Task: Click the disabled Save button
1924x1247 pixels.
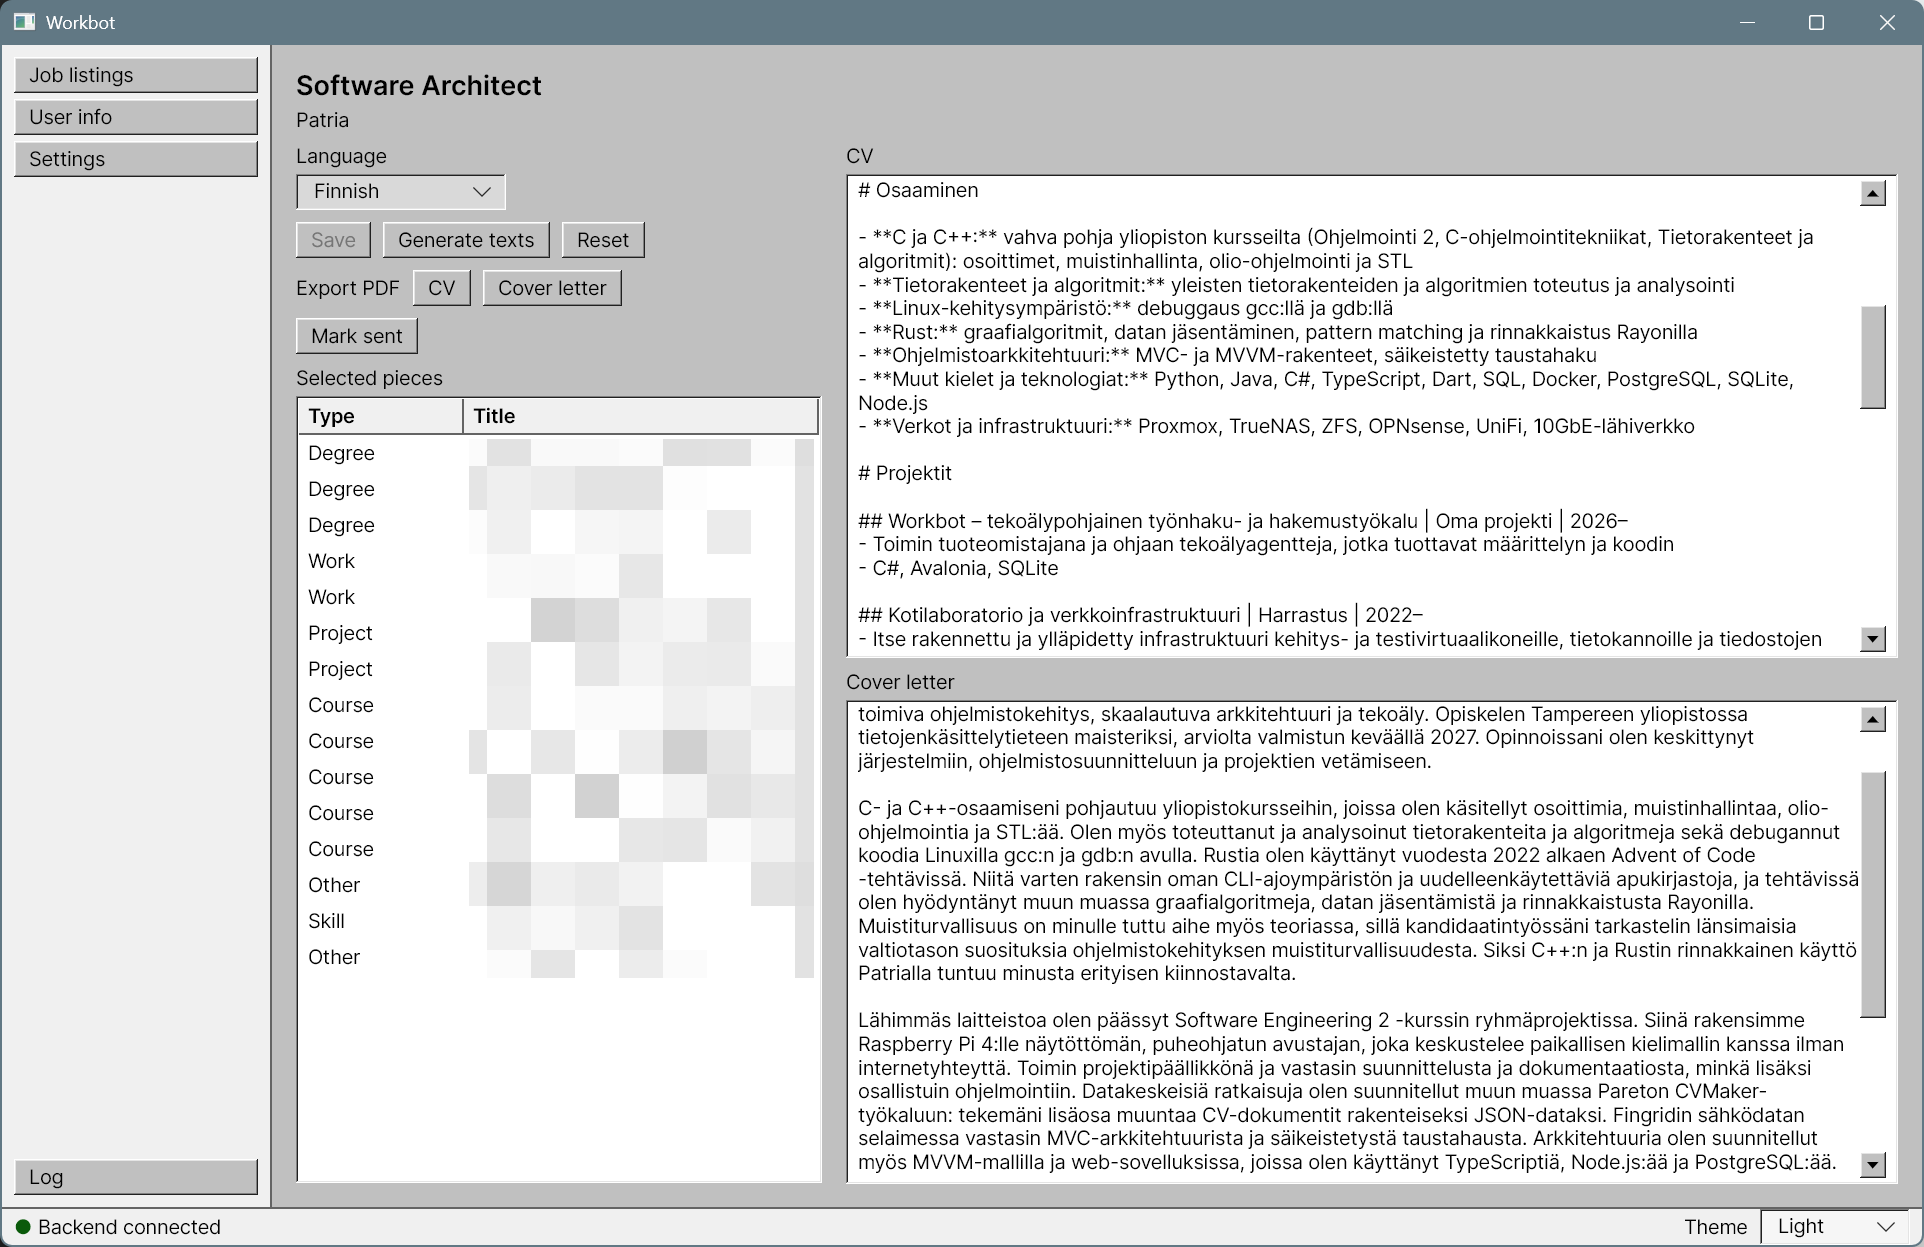Action: click(x=333, y=240)
